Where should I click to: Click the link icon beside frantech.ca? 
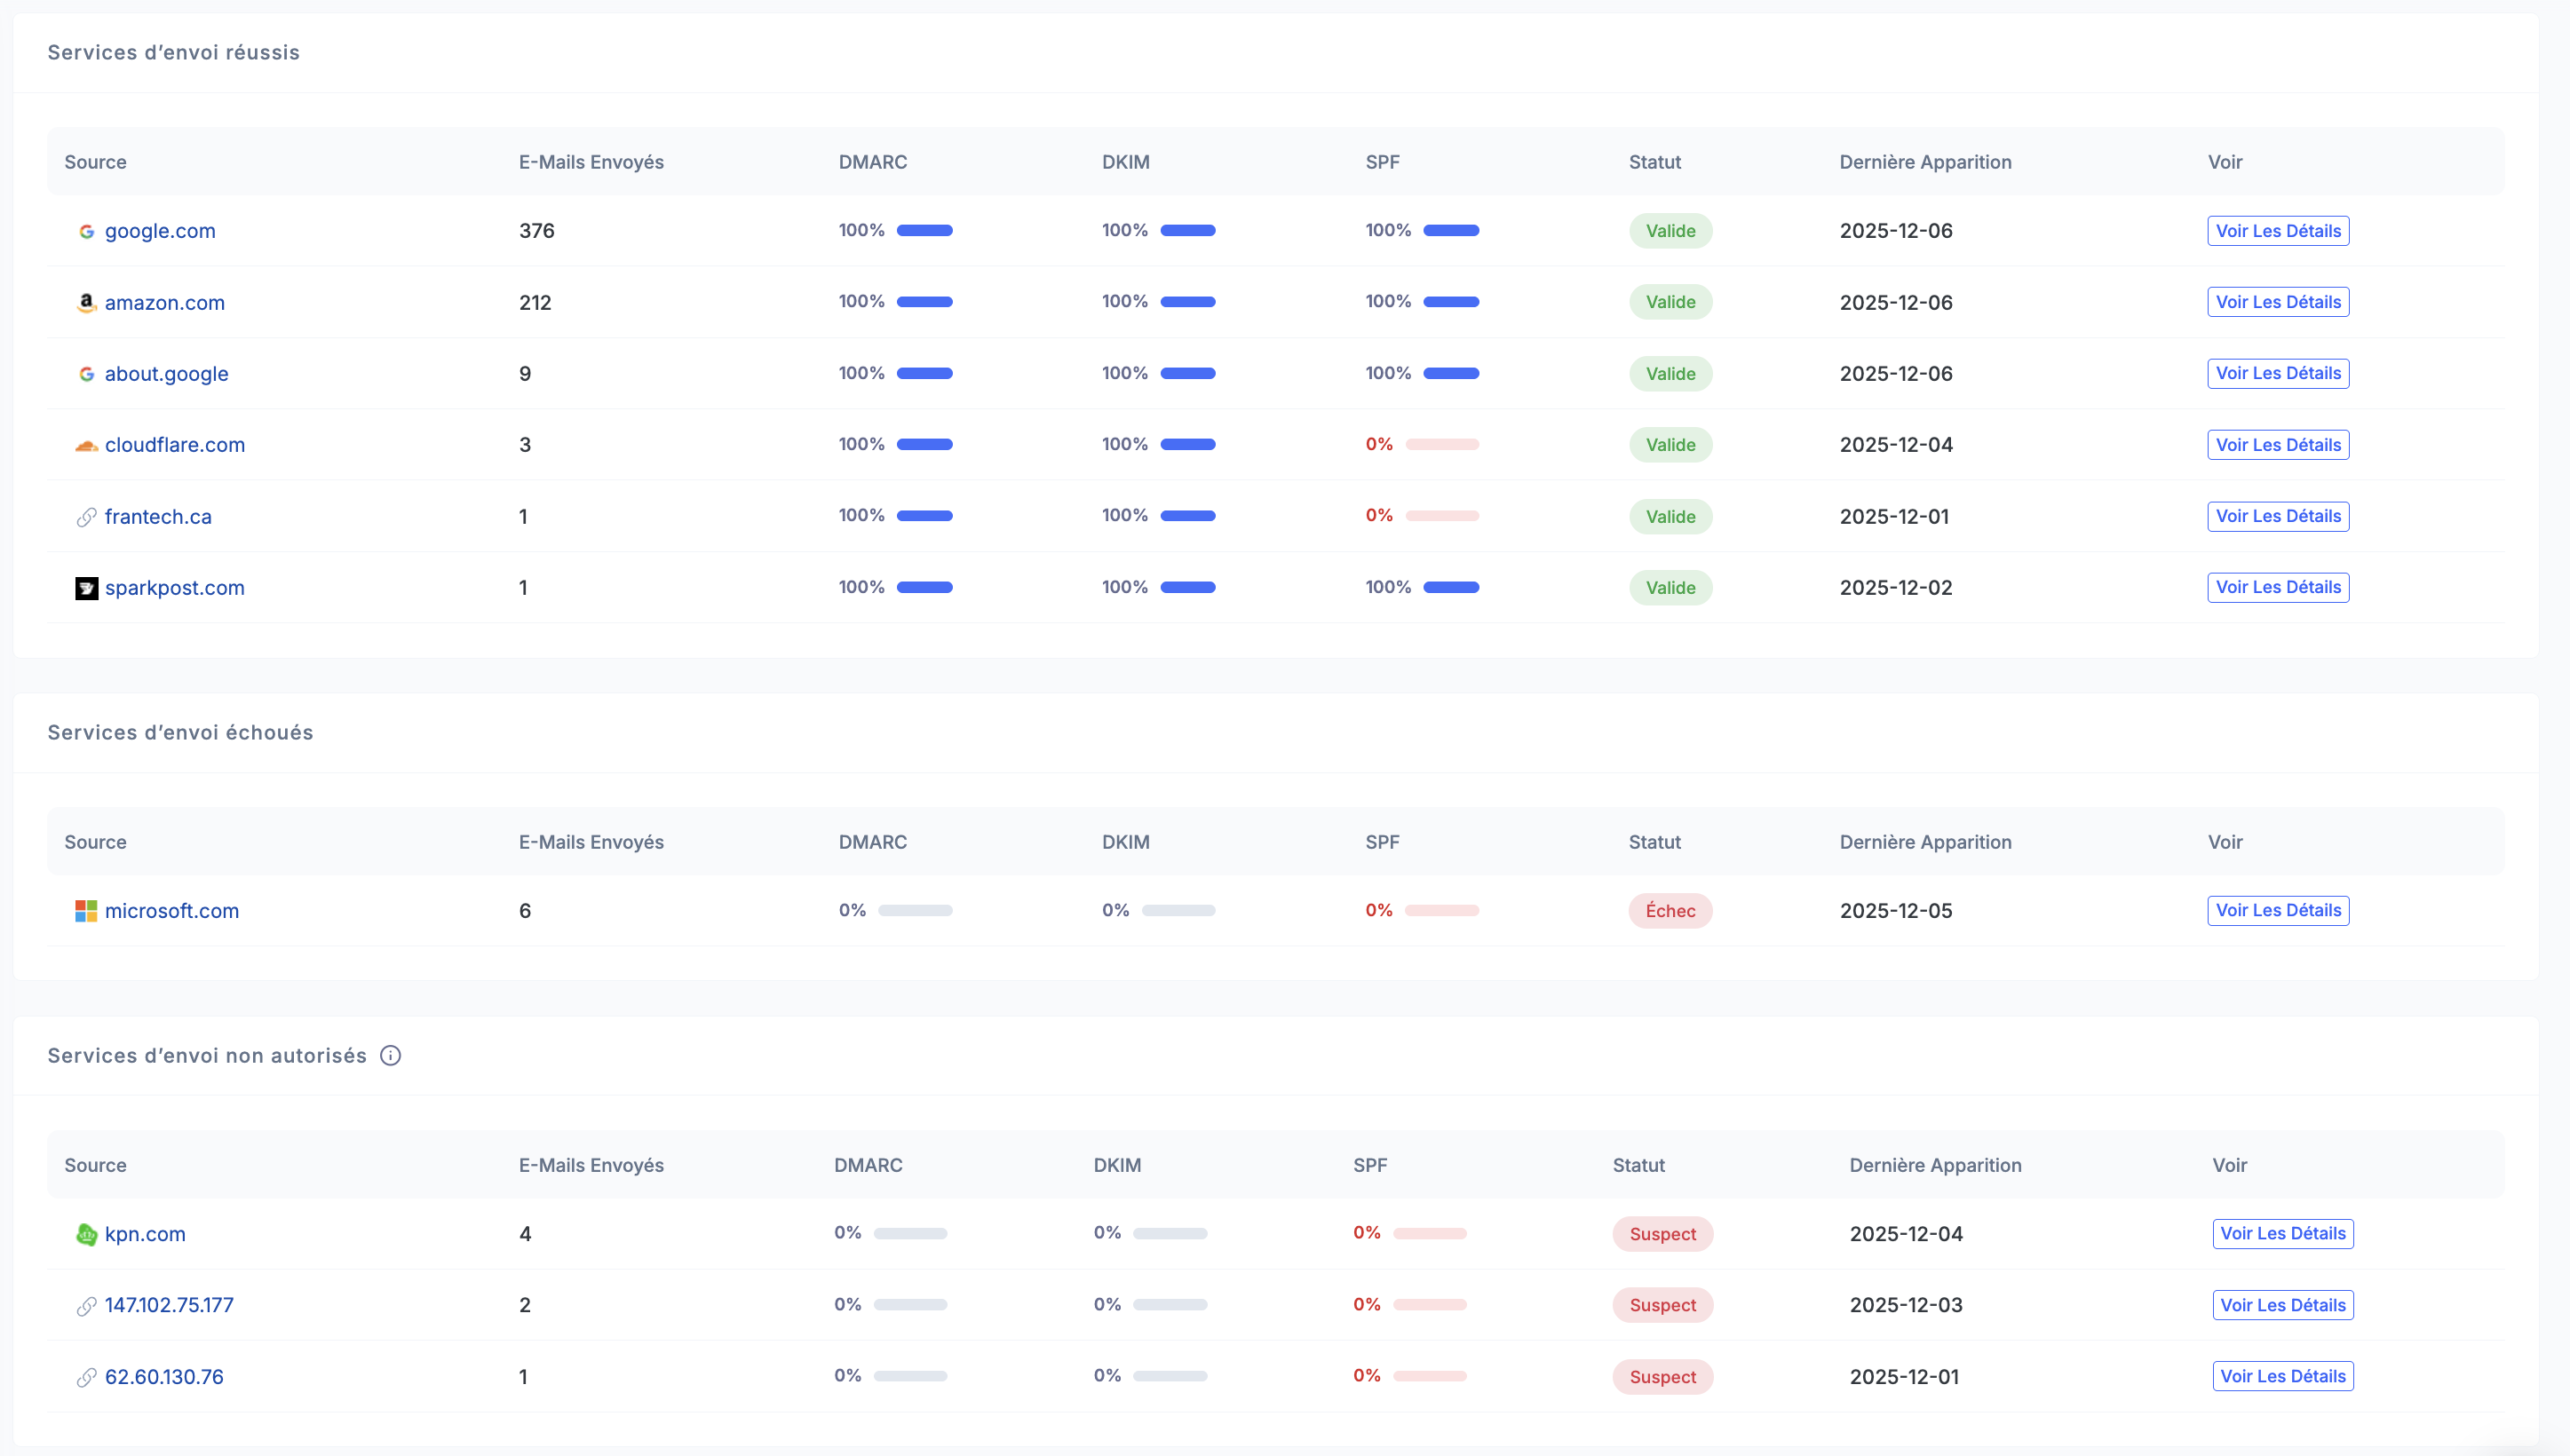(x=87, y=517)
